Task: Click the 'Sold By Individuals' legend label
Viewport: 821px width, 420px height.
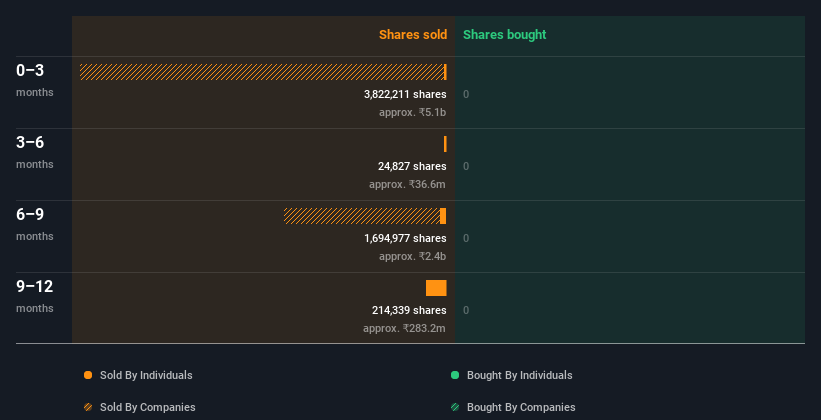Action: (146, 375)
